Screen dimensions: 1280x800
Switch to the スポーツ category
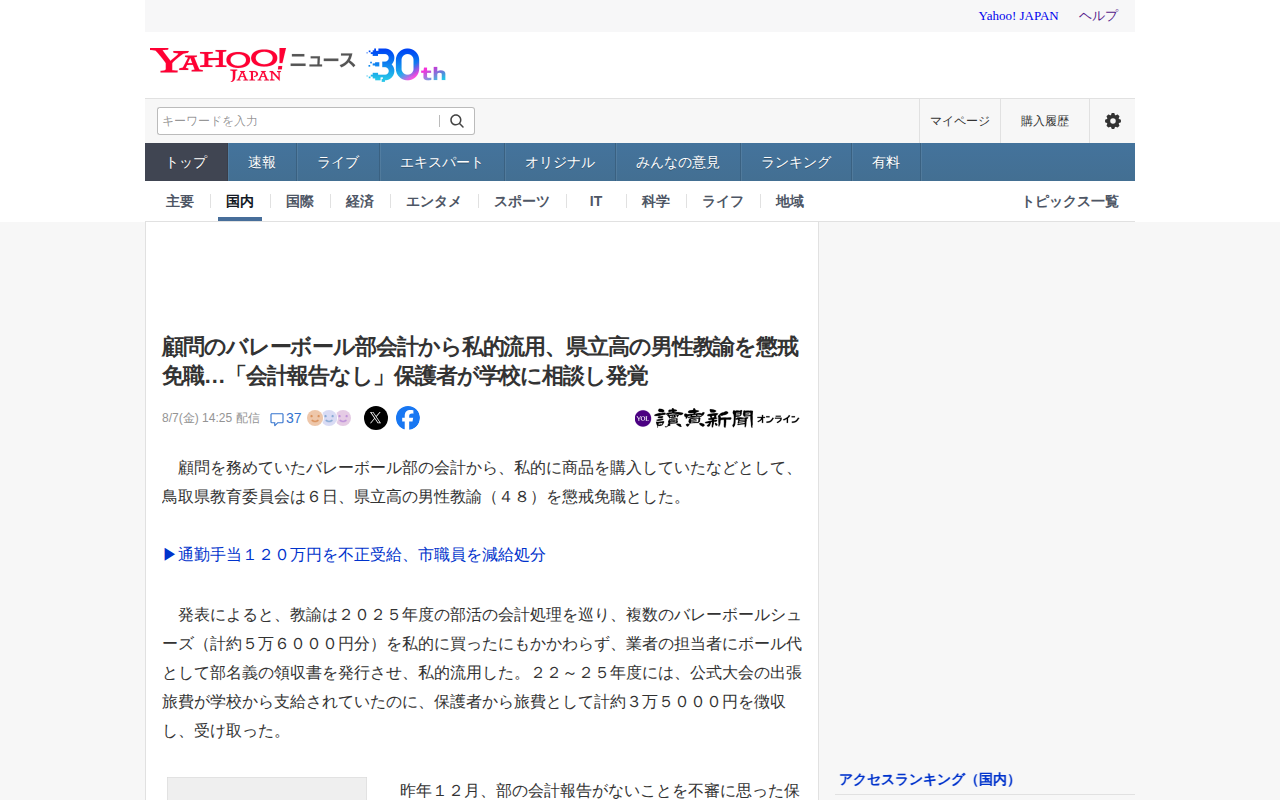pos(522,201)
